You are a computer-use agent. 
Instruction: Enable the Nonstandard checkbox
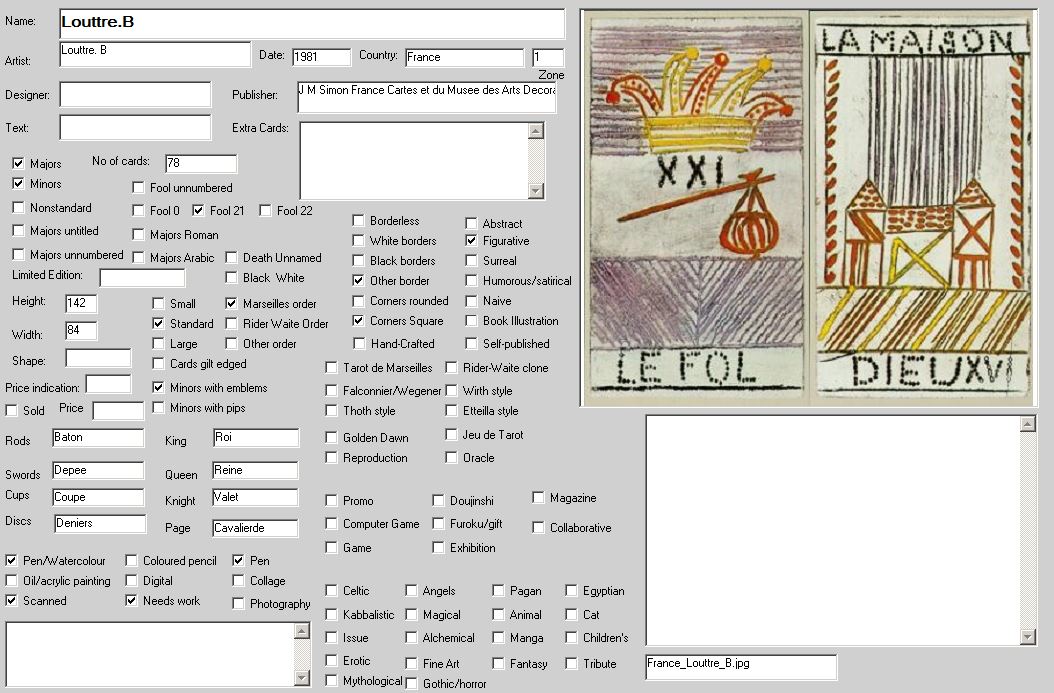tap(19, 208)
